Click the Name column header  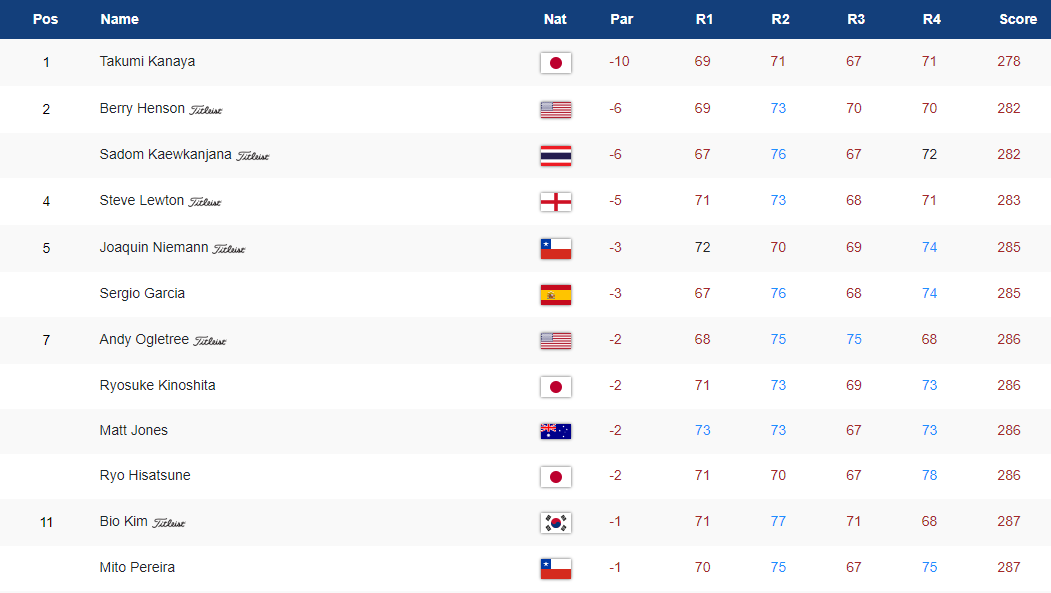click(x=119, y=19)
